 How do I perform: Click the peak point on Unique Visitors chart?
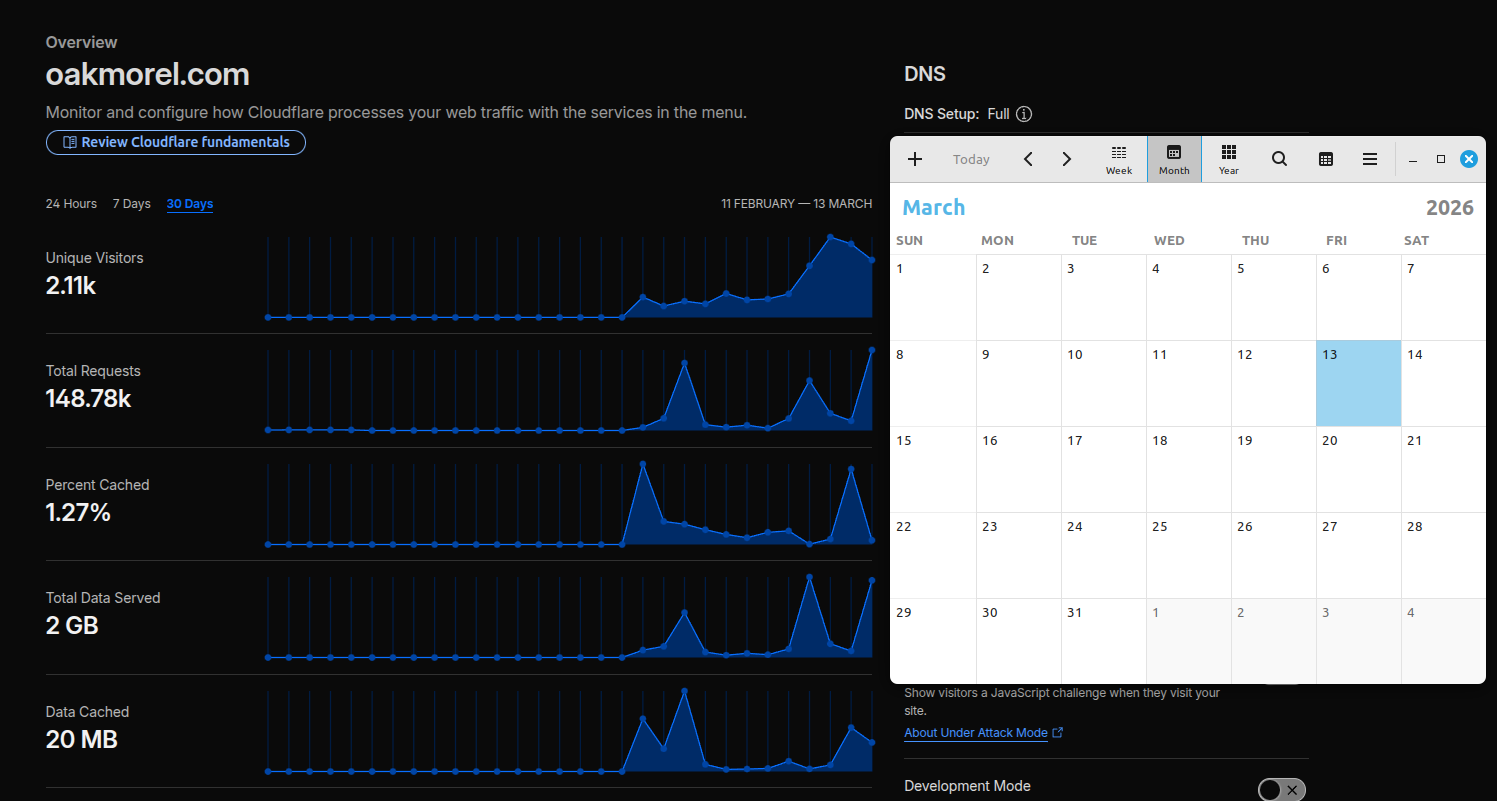click(x=830, y=237)
